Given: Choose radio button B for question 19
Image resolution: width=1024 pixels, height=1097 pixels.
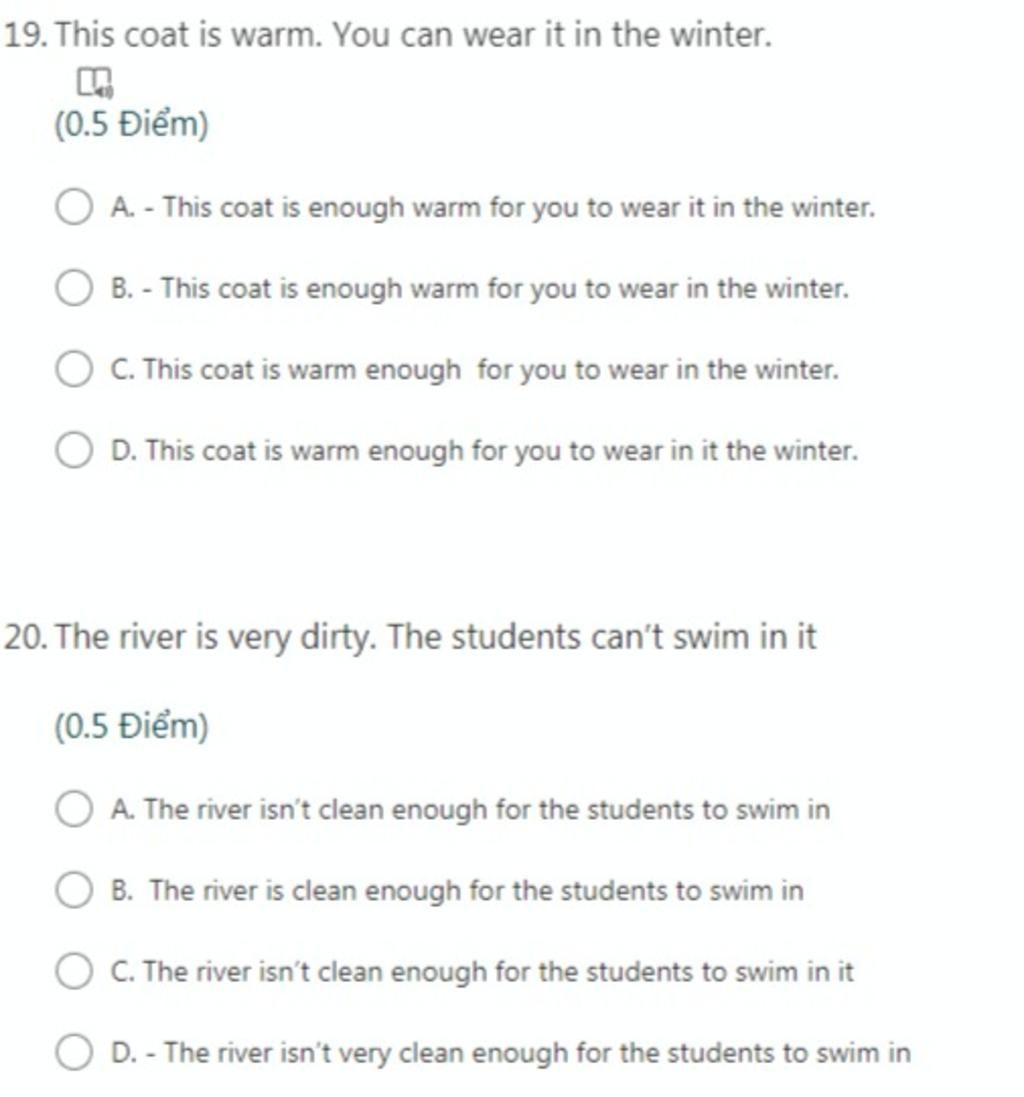Looking at the screenshot, I should pyautogui.click(x=74, y=288).
